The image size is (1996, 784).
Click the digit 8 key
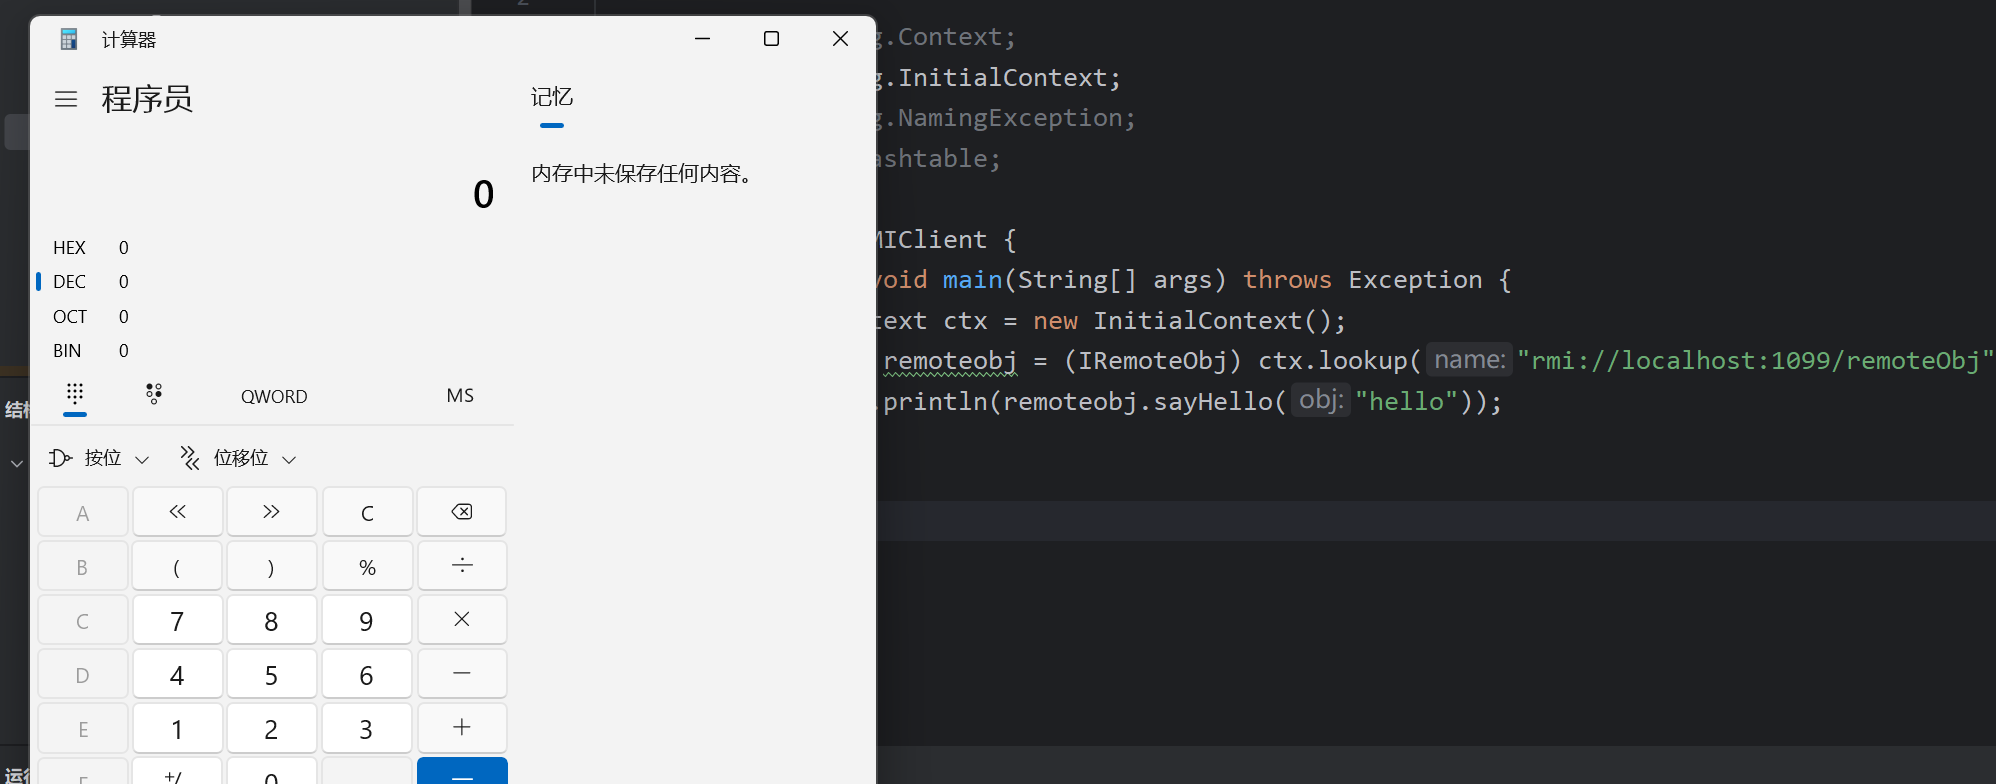coord(271,620)
